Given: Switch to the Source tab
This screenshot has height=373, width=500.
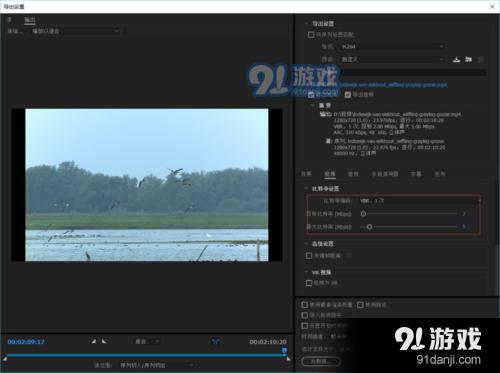Looking at the screenshot, I should 9,20.
